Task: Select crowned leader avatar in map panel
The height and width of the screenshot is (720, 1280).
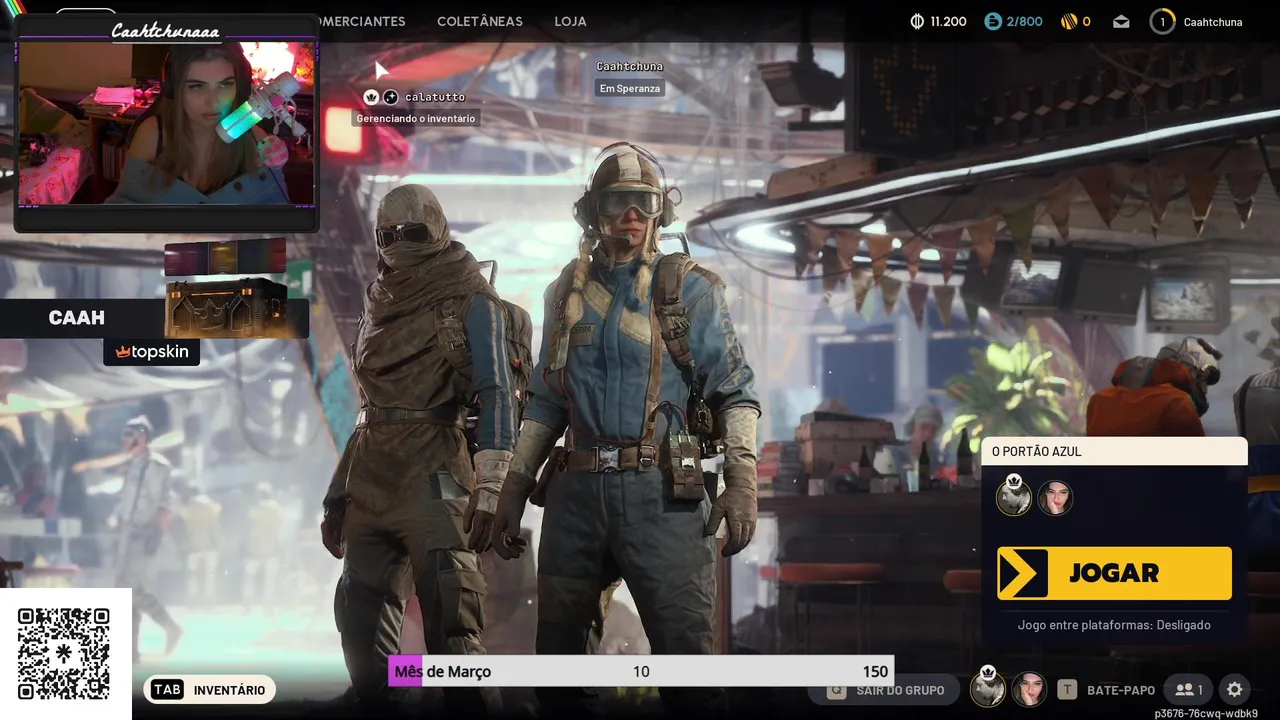Action: [x=1014, y=496]
